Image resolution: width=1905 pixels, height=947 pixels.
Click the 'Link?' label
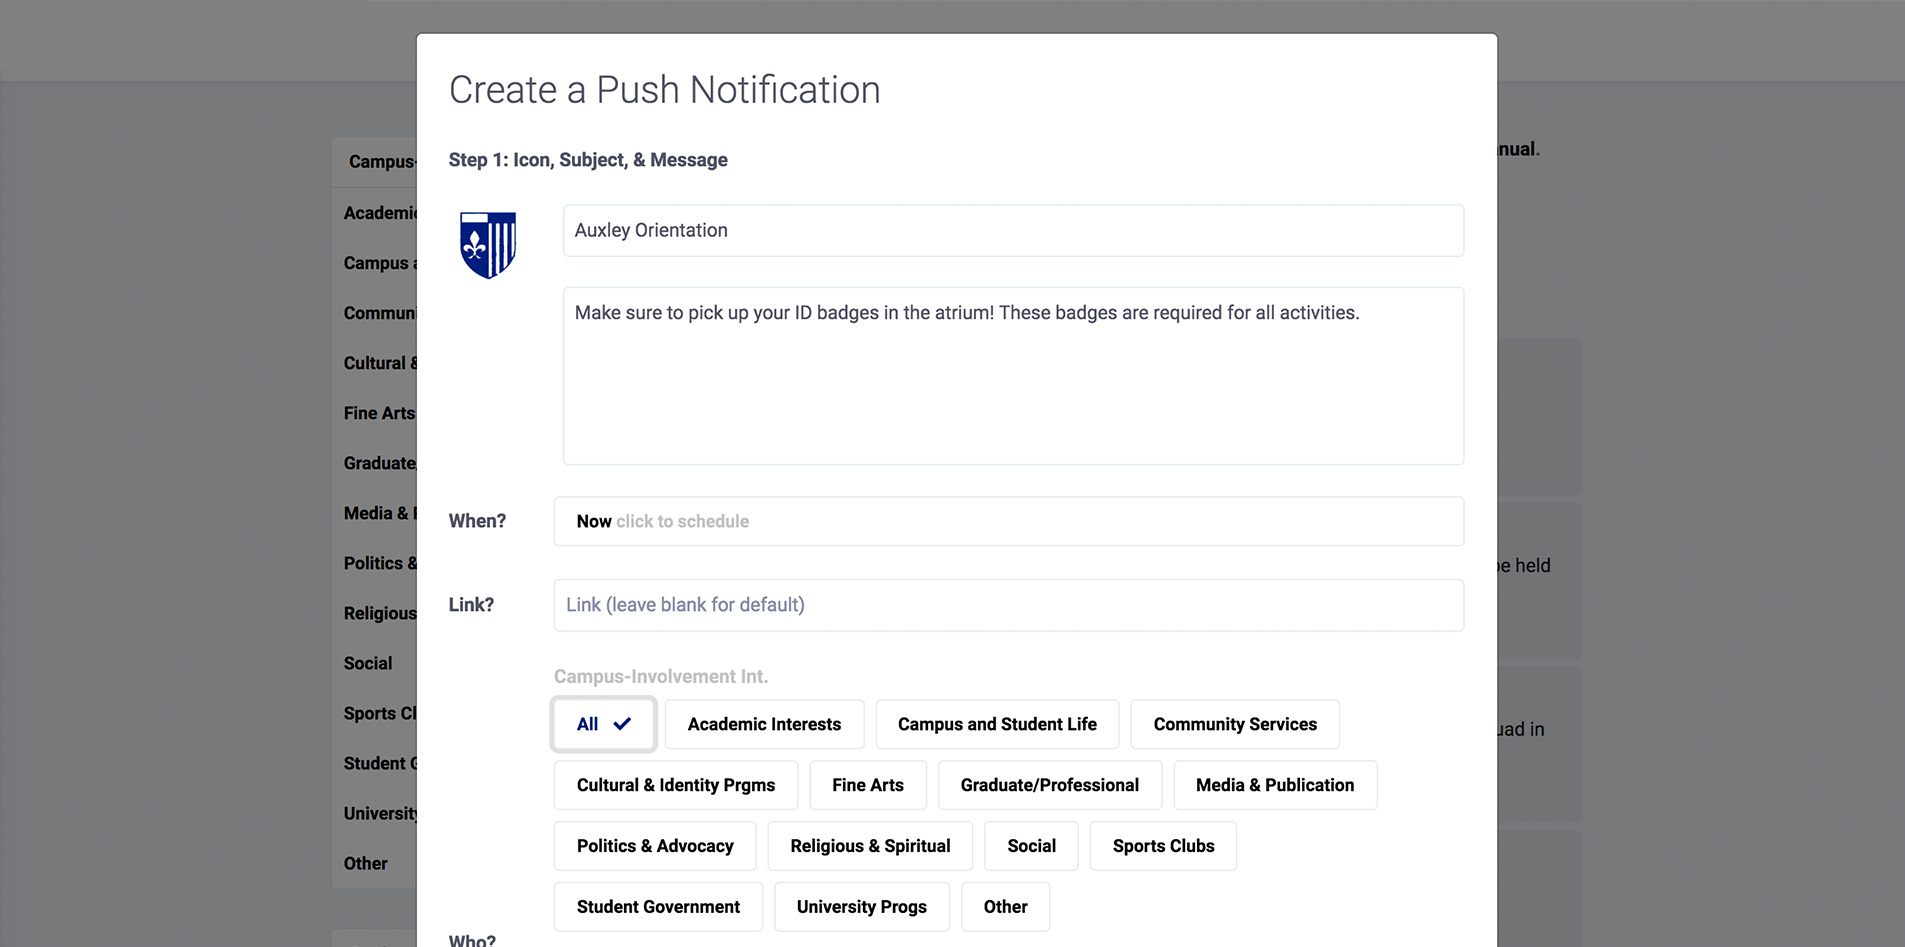[471, 605]
